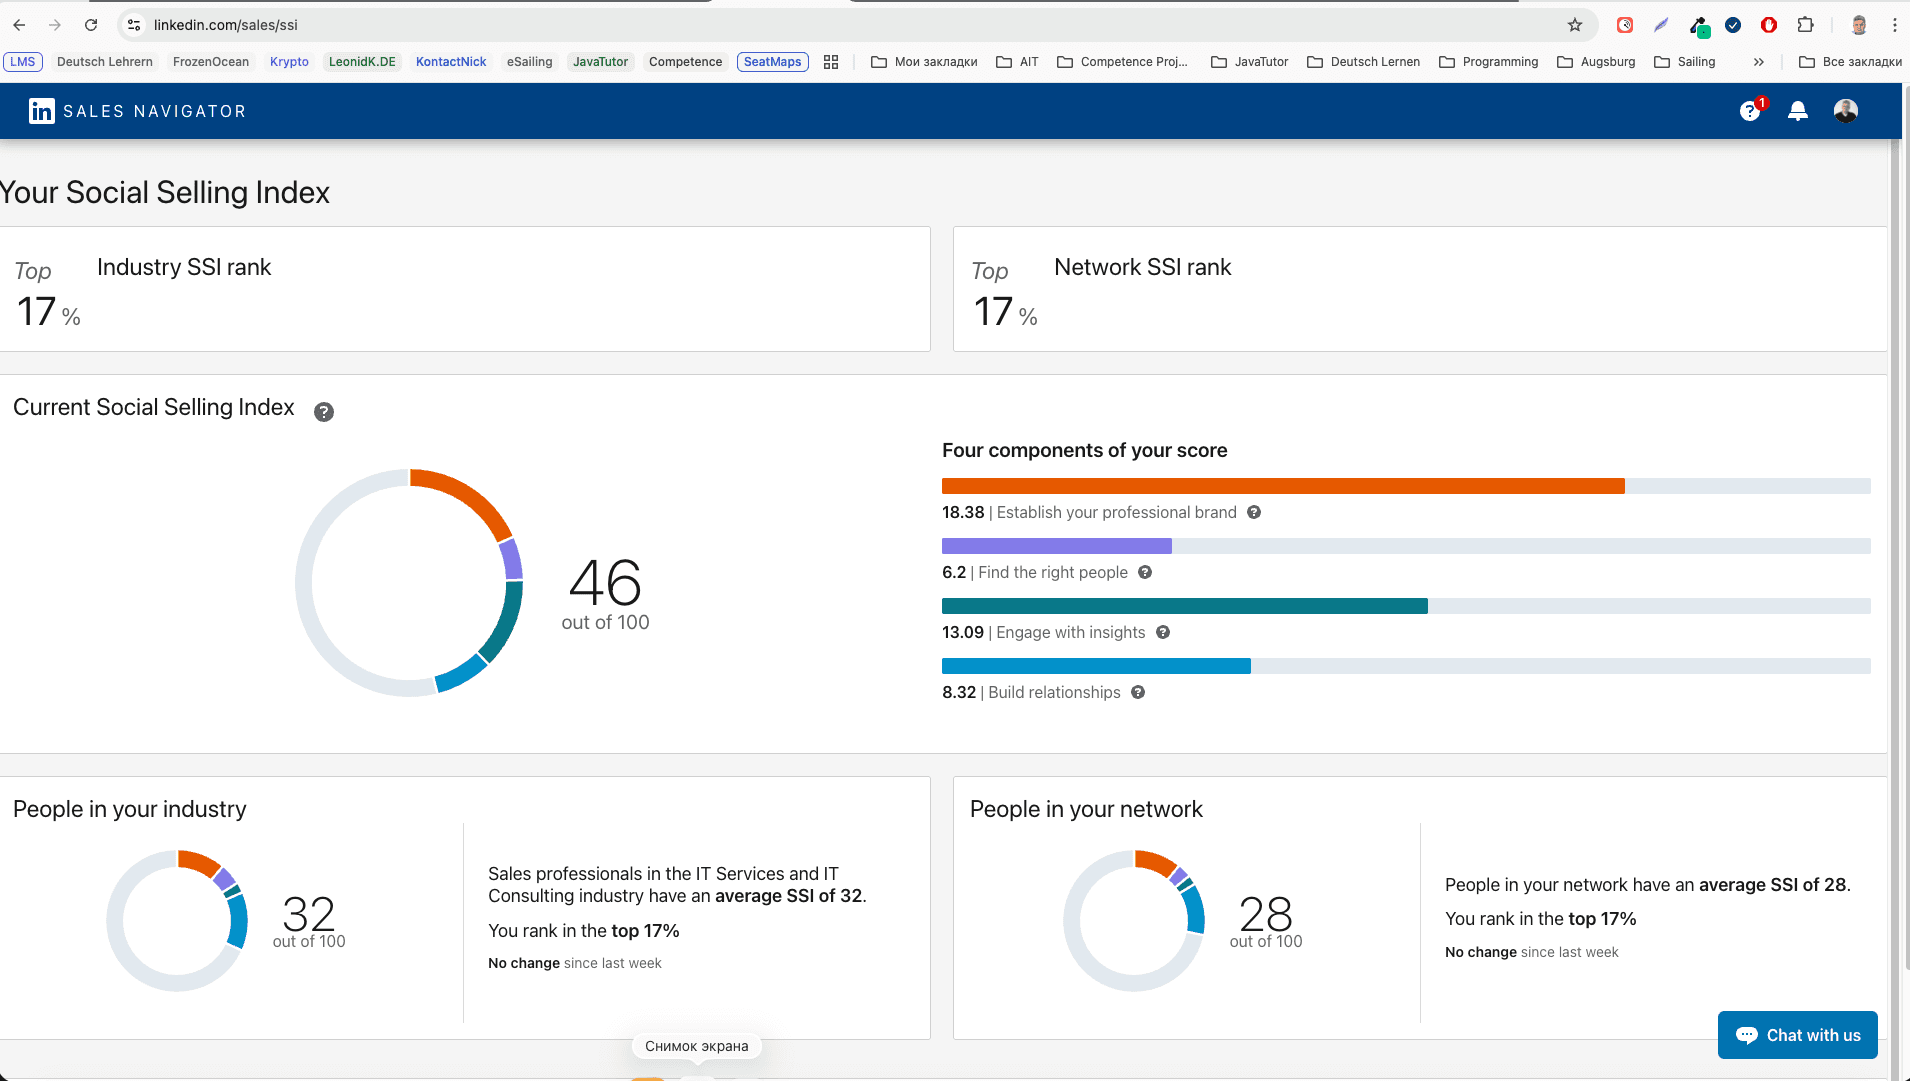Reload the page in the browser
This screenshot has width=1910, height=1081.
(x=91, y=25)
